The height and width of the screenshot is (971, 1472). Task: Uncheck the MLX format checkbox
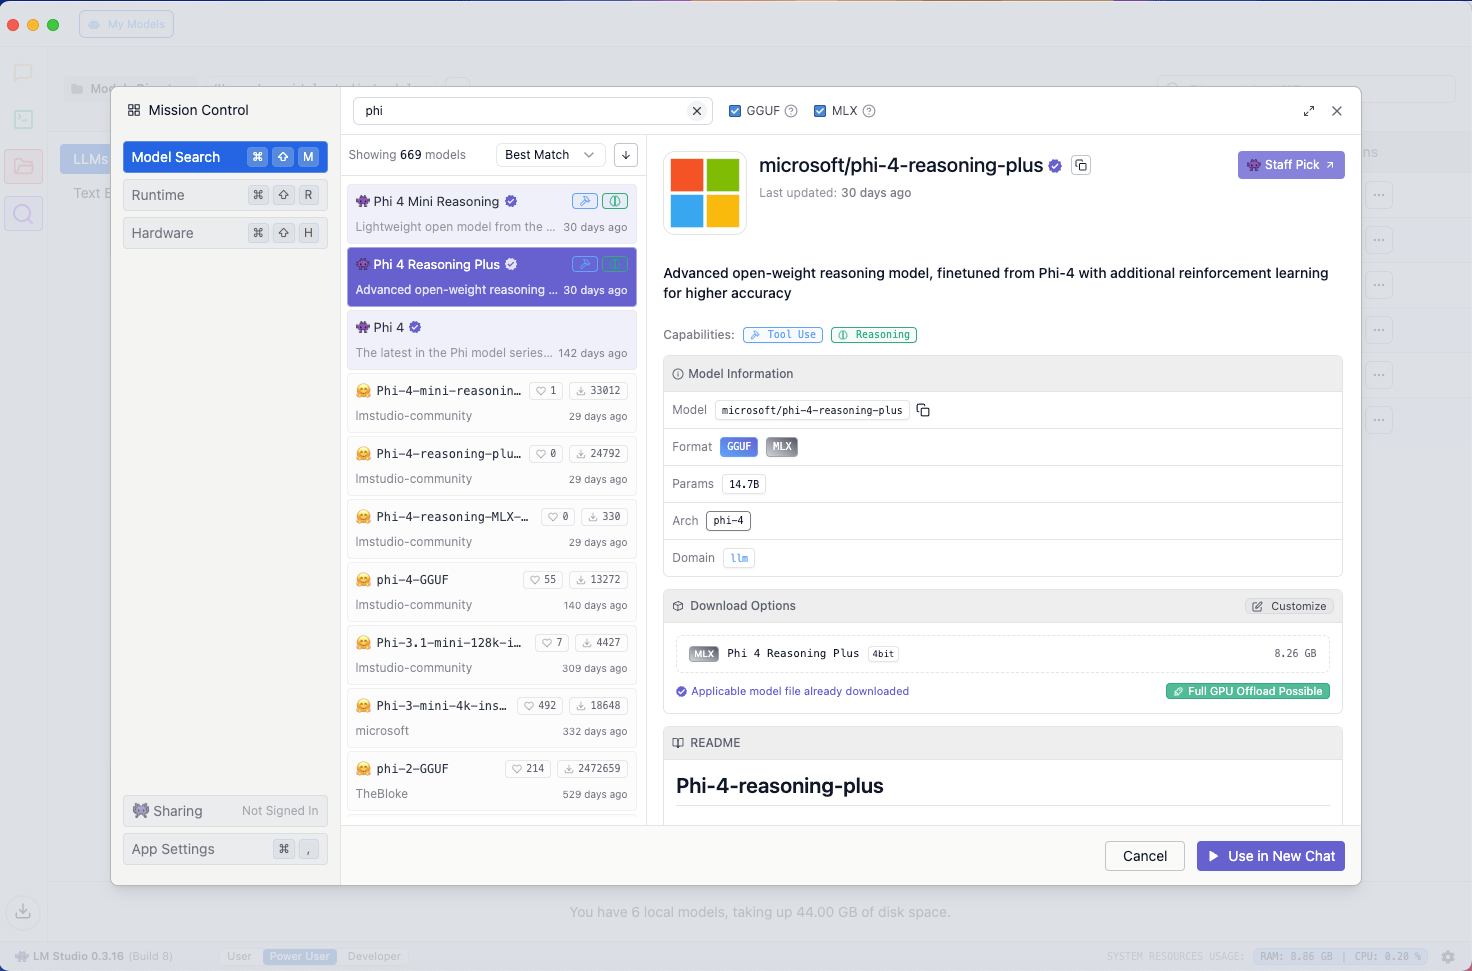pyautogui.click(x=820, y=111)
